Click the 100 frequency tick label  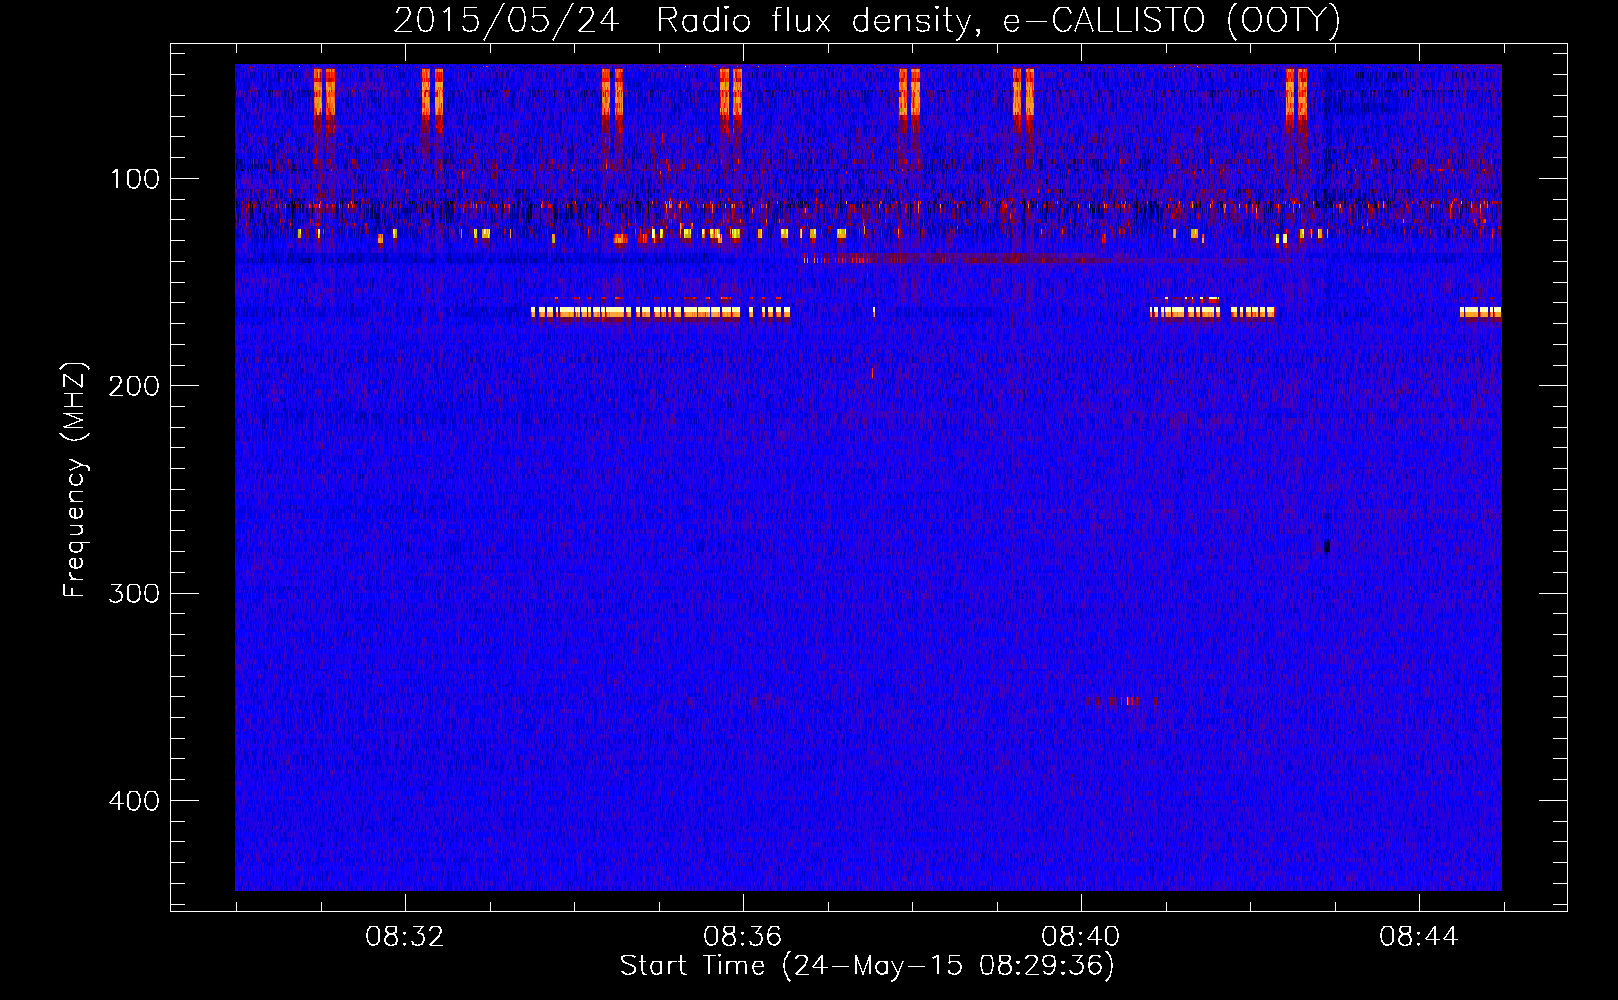click(135, 179)
